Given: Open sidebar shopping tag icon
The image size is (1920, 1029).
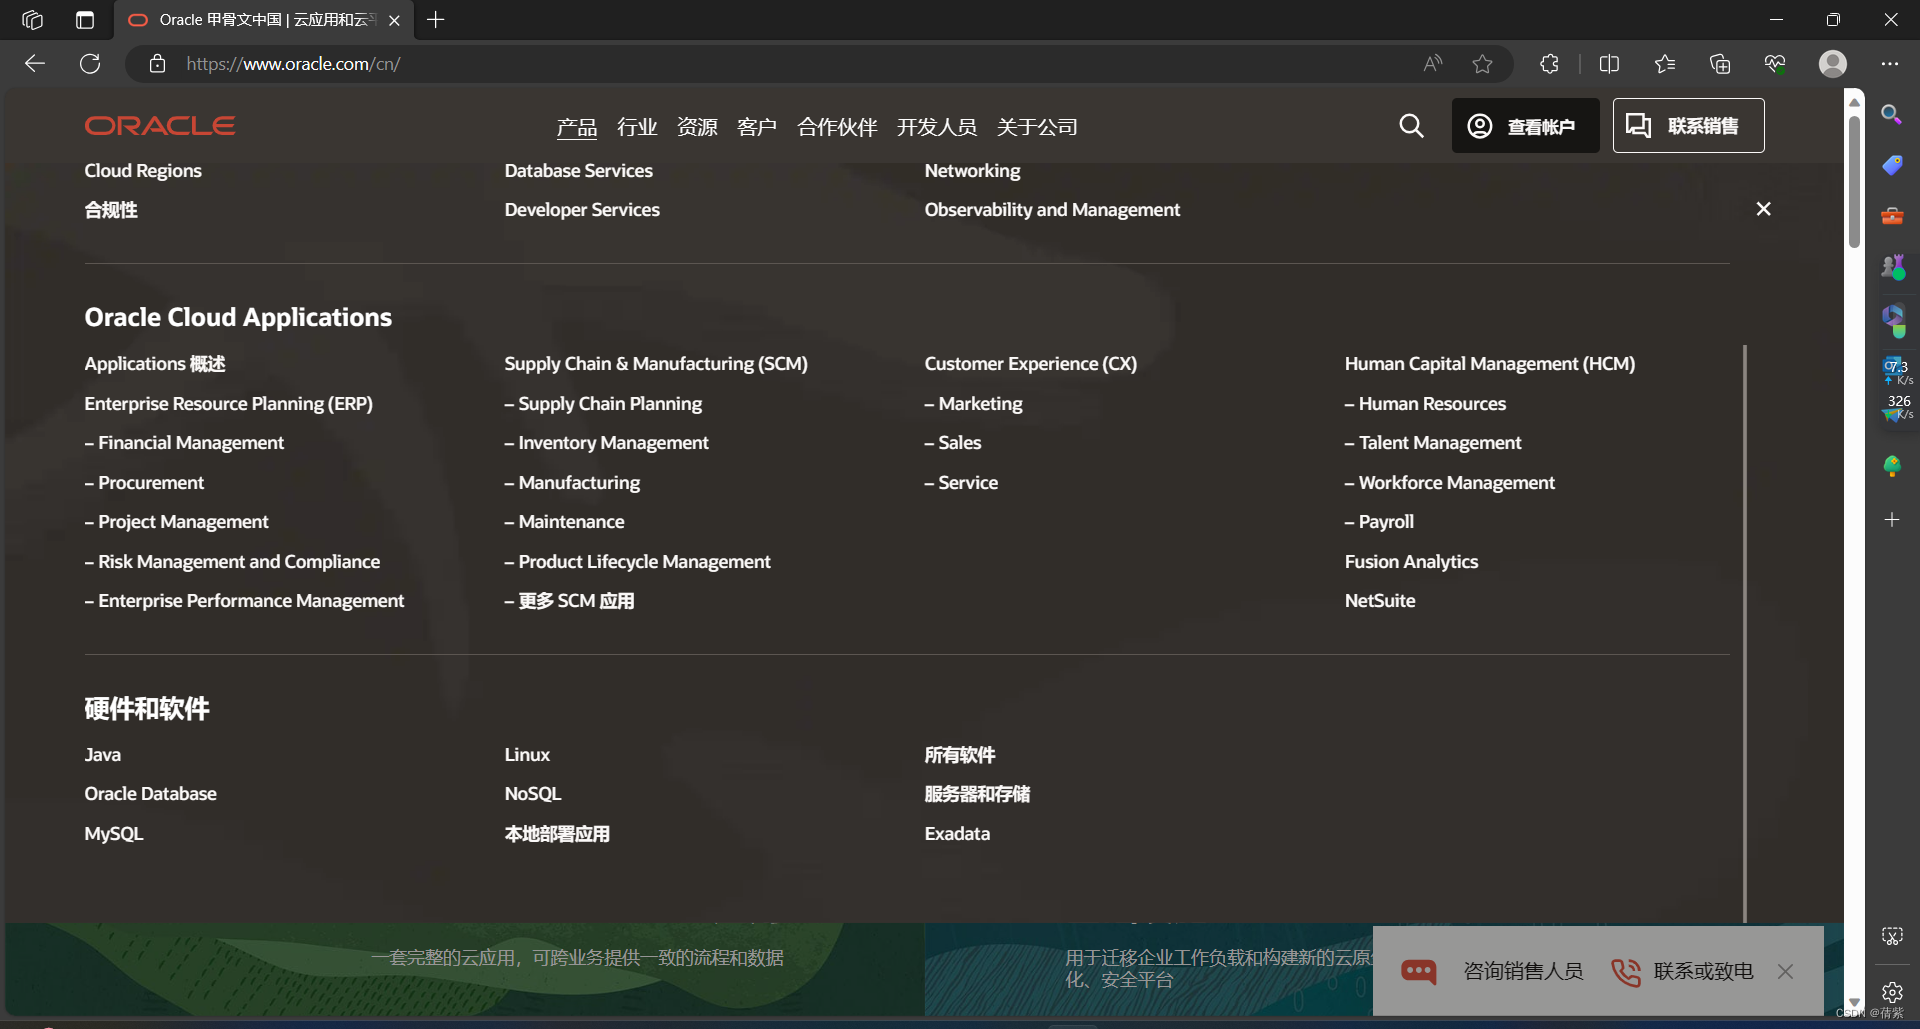Looking at the screenshot, I should 1892,165.
